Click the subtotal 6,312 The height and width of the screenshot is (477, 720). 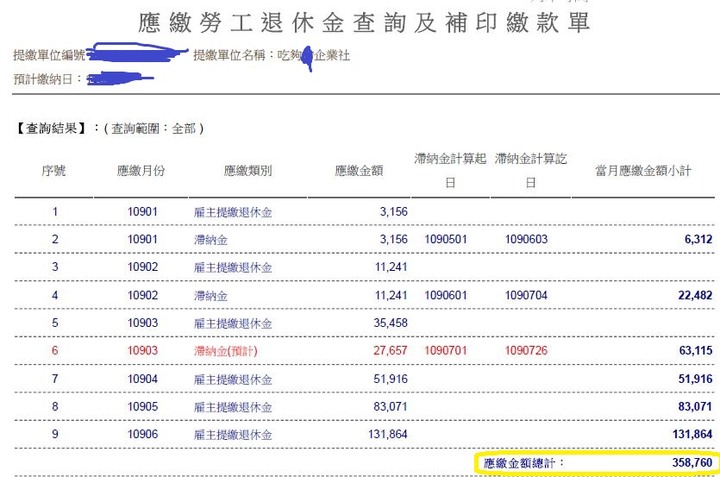pos(698,239)
